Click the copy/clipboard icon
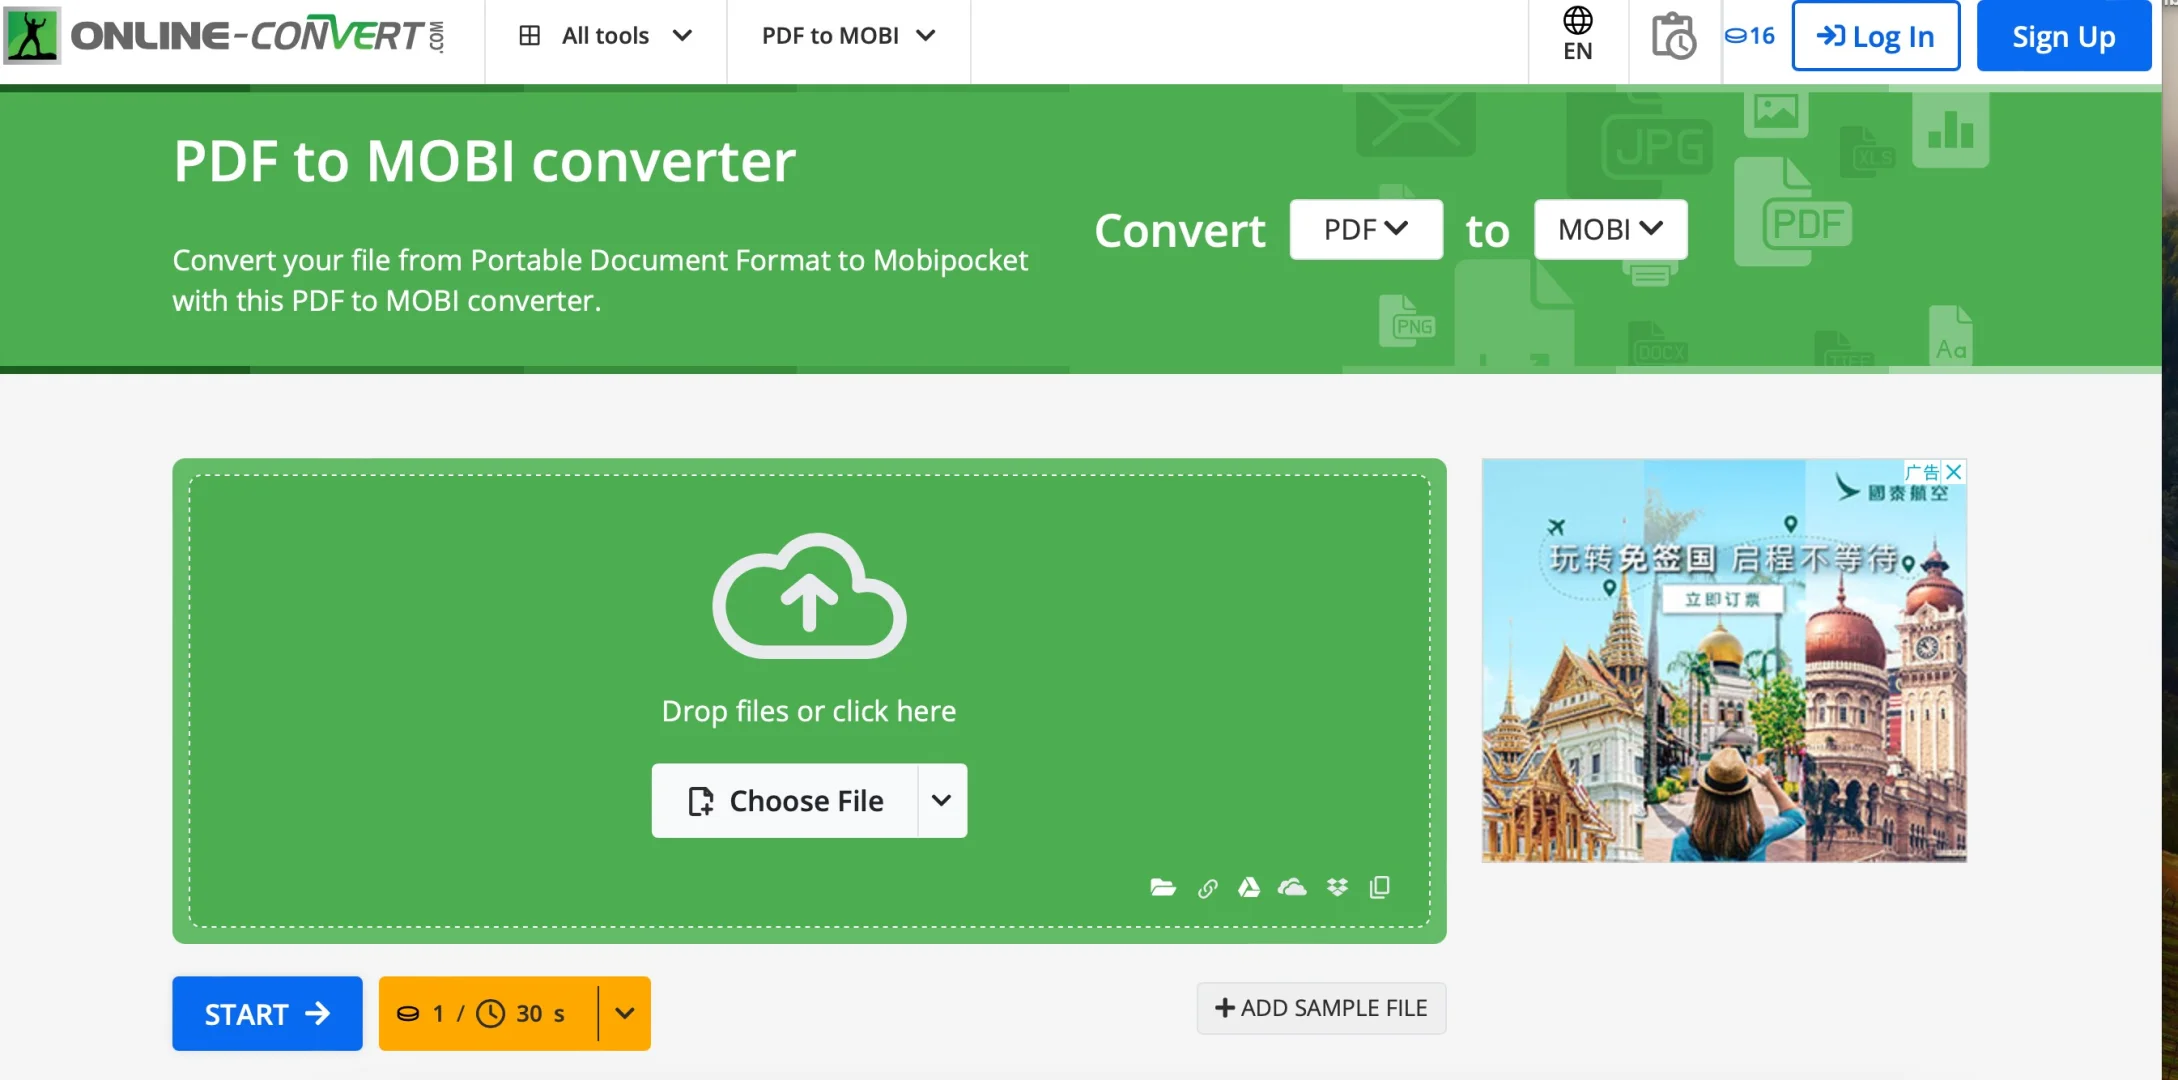This screenshot has width=2178, height=1080. click(1381, 886)
